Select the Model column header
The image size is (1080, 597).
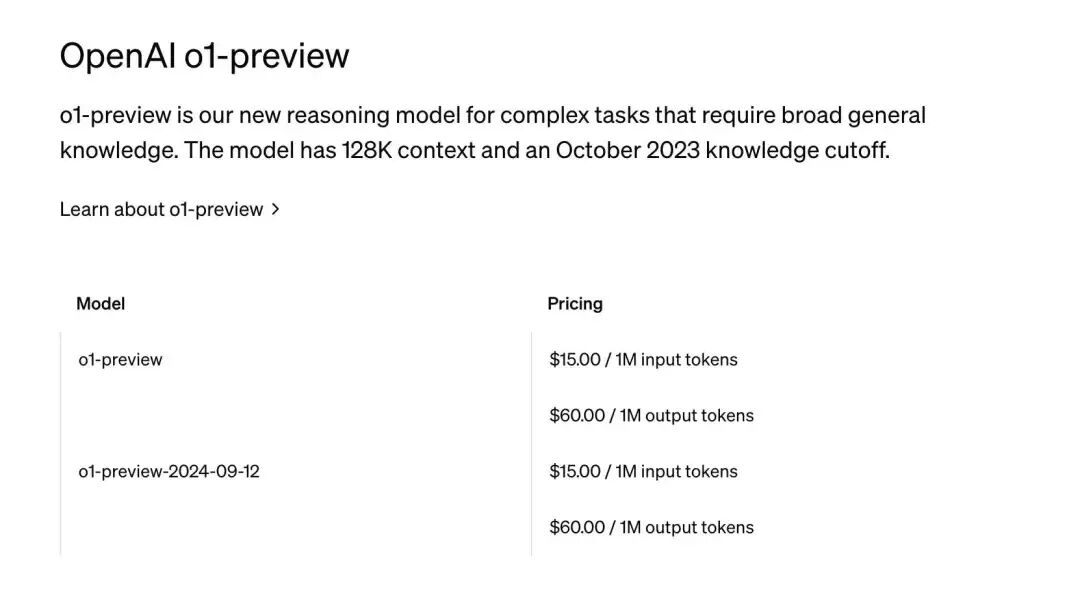(100, 303)
